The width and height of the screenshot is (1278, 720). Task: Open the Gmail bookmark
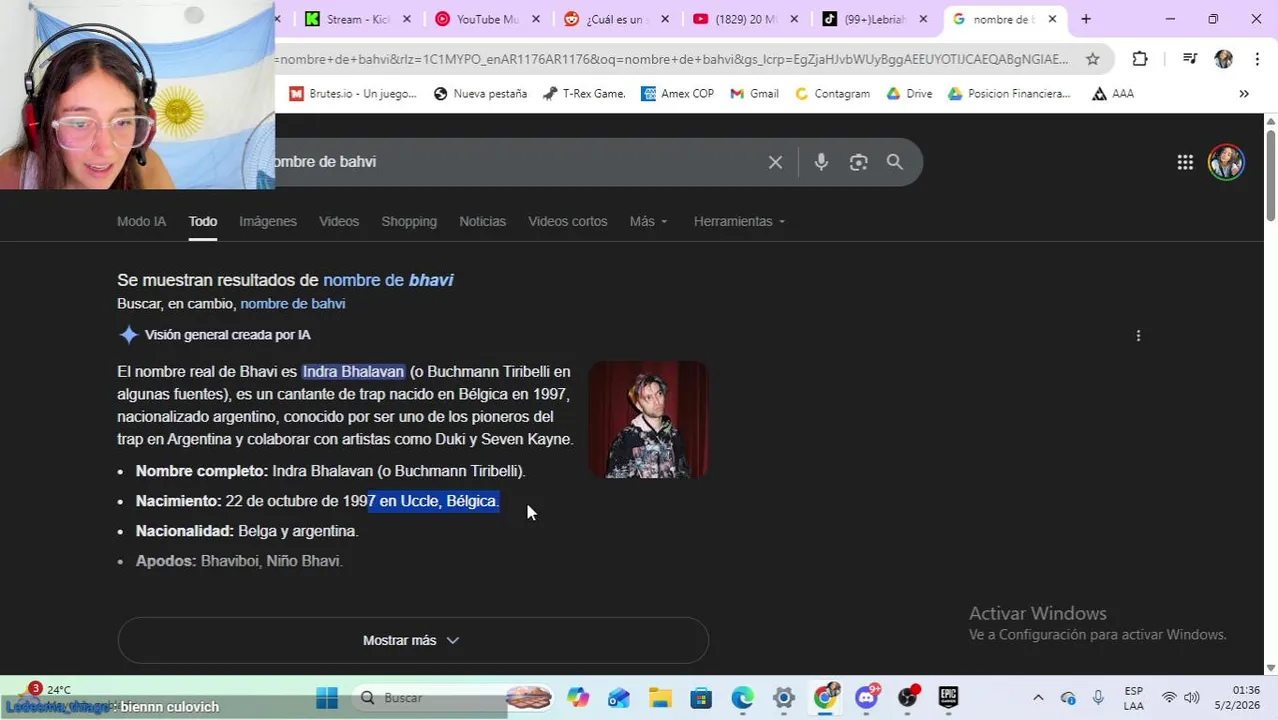click(754, 94)
